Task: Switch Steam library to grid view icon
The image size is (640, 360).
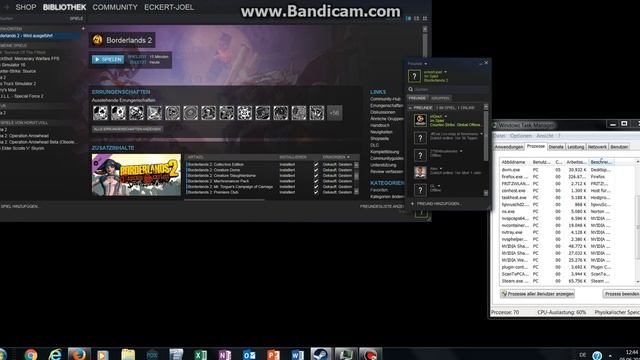Action: [425, 18]
